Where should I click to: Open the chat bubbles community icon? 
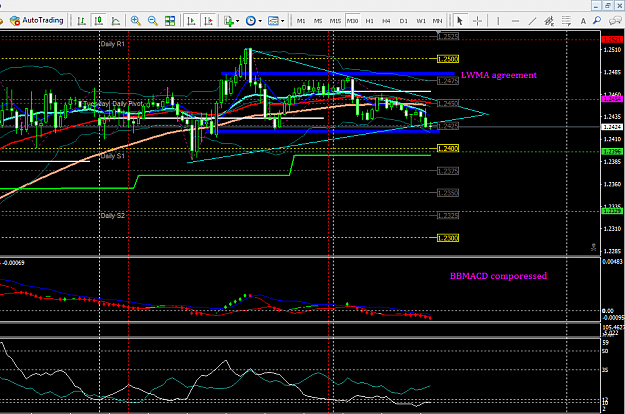coord(615,21)
